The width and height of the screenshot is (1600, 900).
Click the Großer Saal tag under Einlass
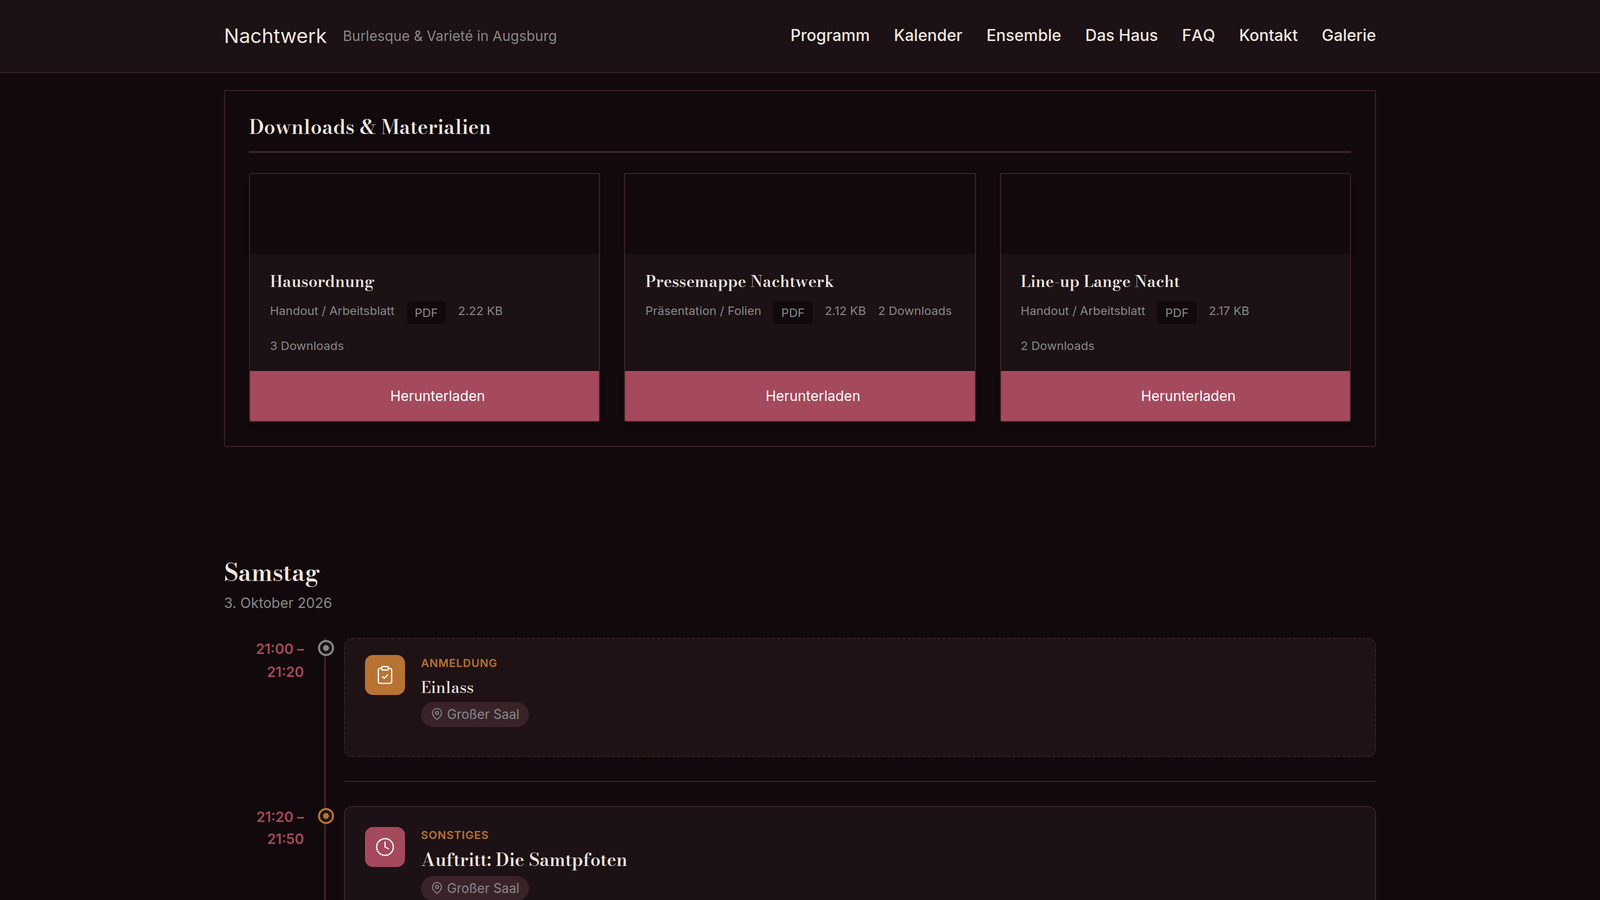[x=475, y=714]
